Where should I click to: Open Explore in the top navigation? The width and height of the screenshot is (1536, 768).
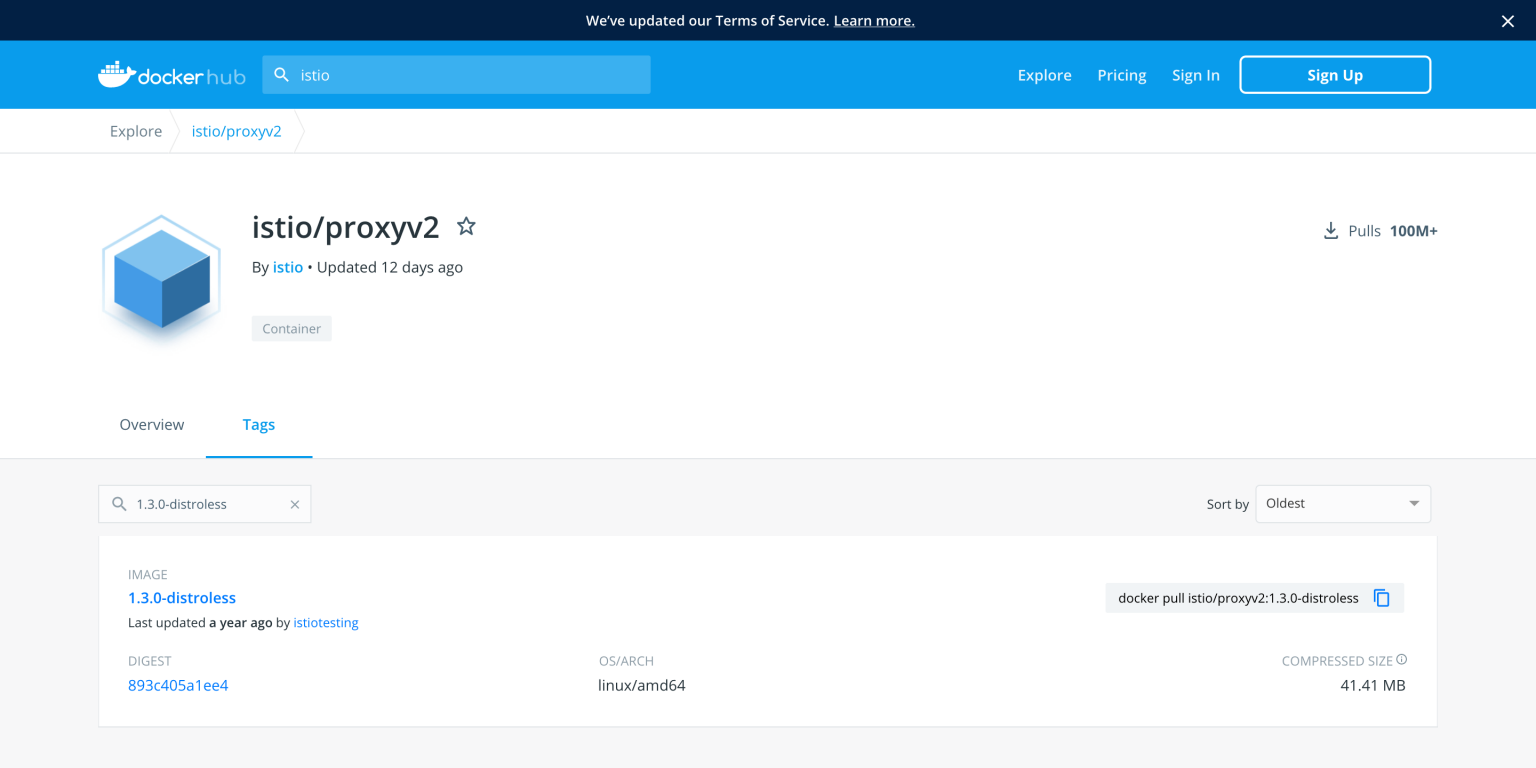(1045, 75)
